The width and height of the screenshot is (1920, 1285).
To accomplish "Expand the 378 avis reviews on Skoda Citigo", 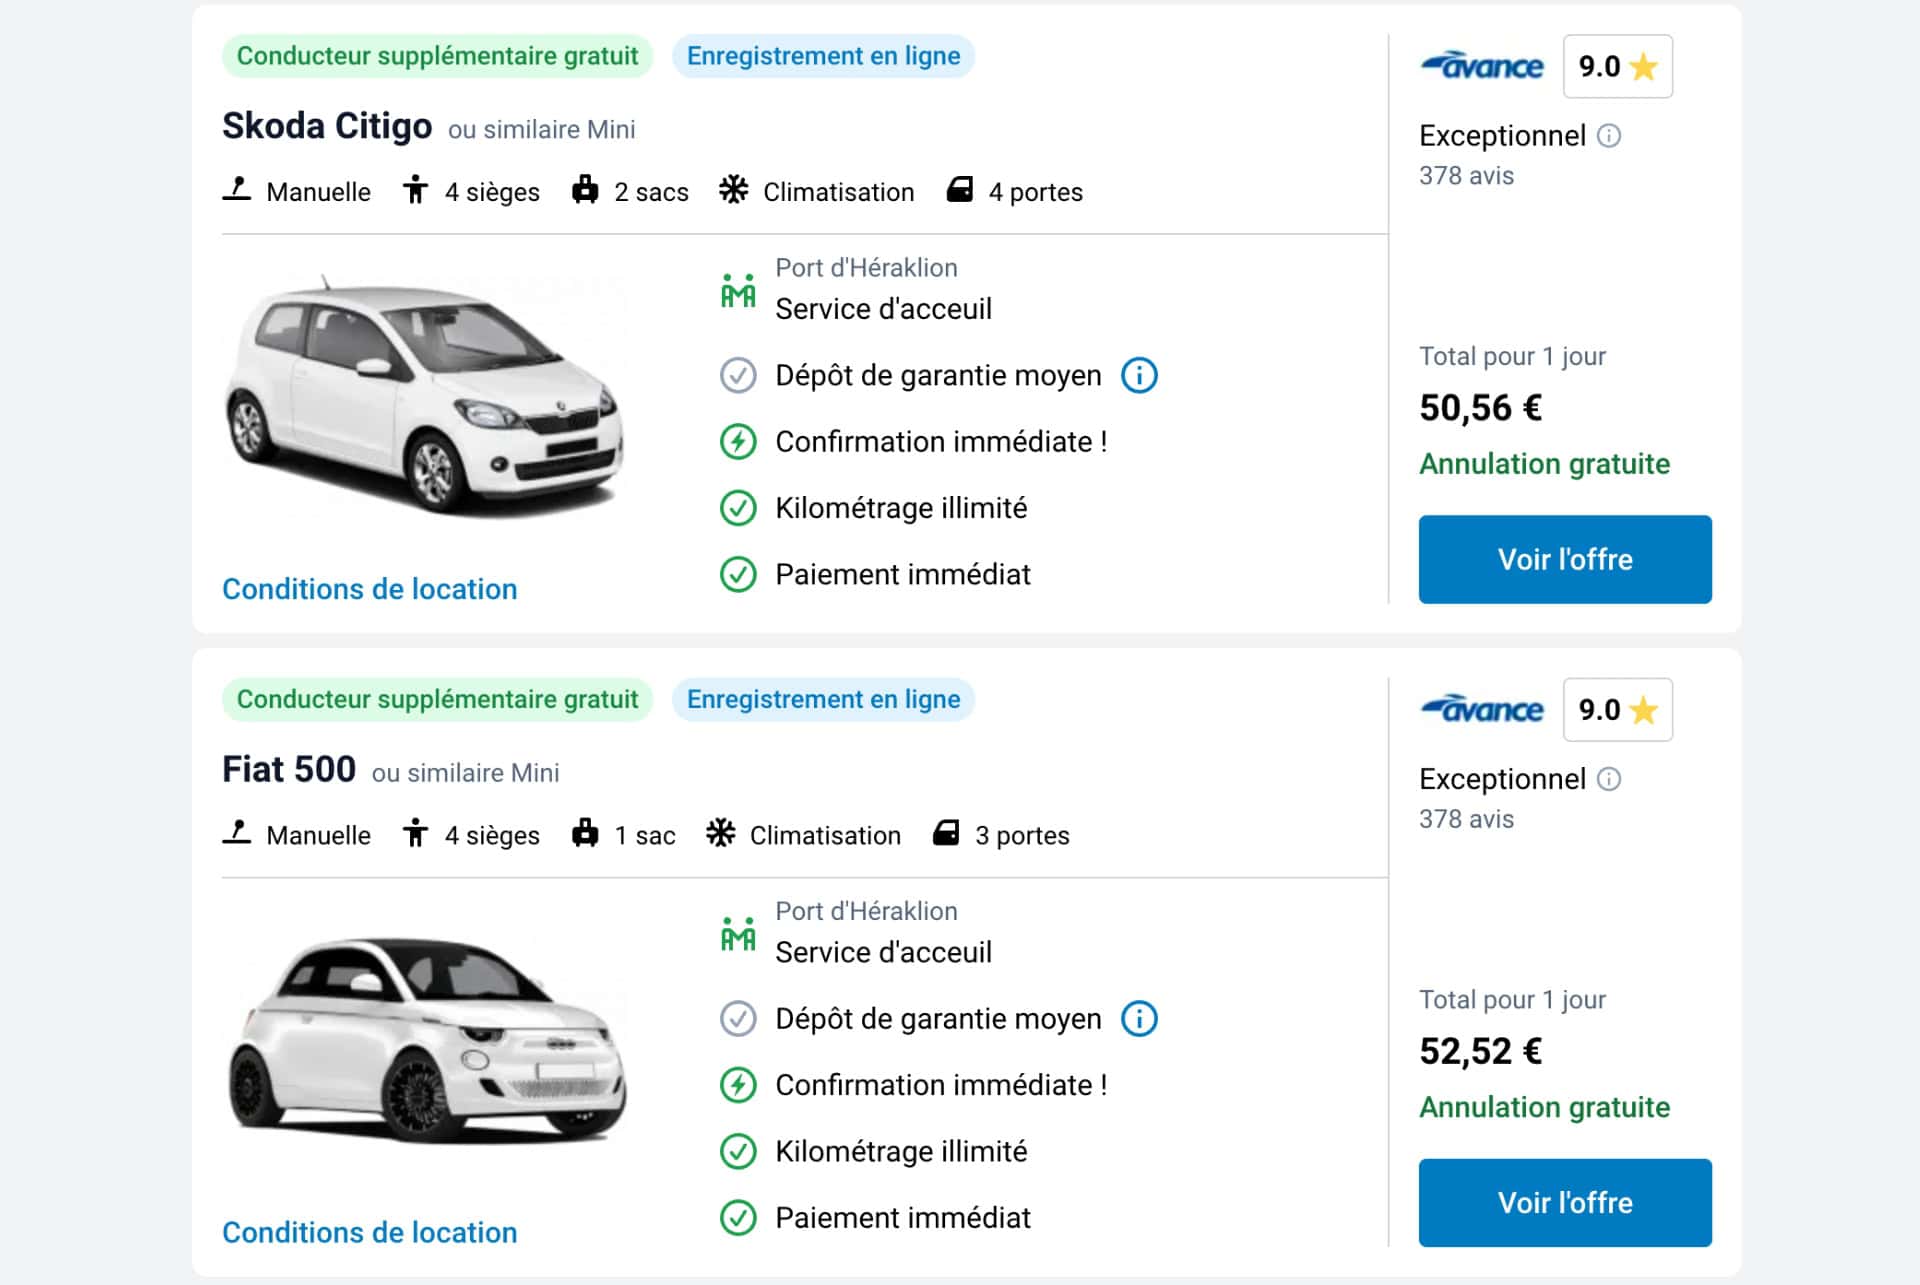I will [x=1465, y=176].
